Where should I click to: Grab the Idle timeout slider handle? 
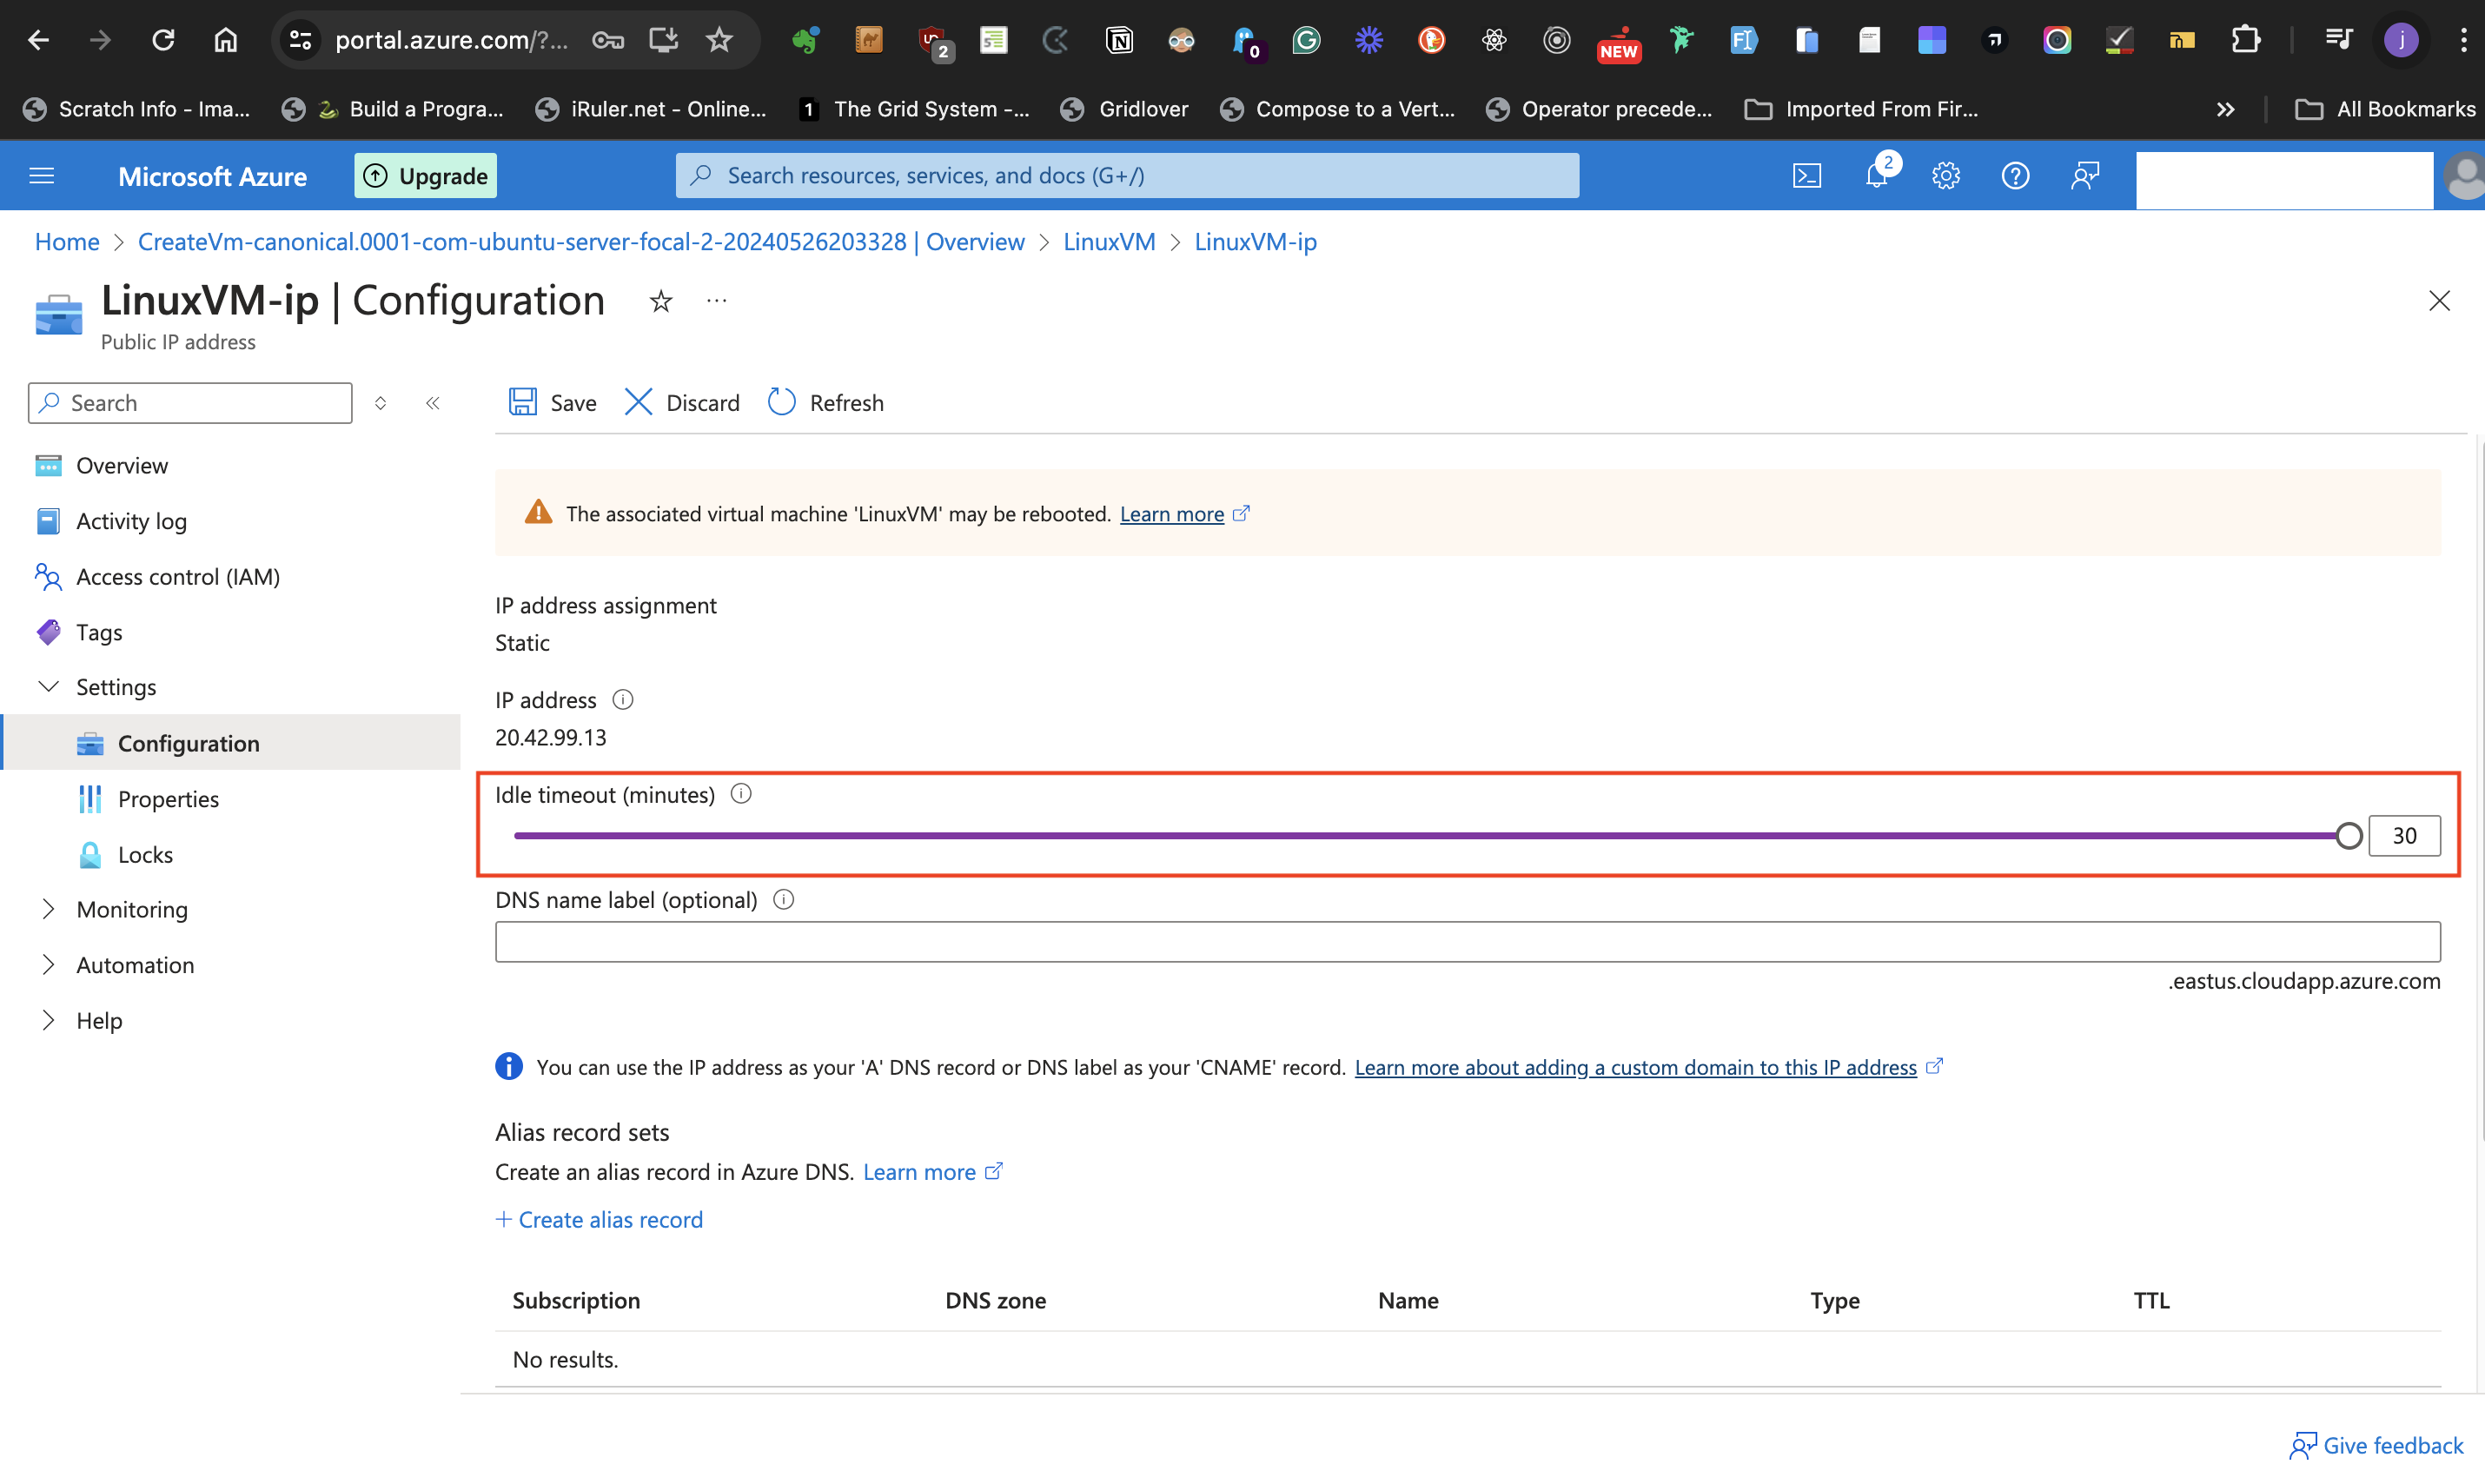coord(2349,835)
